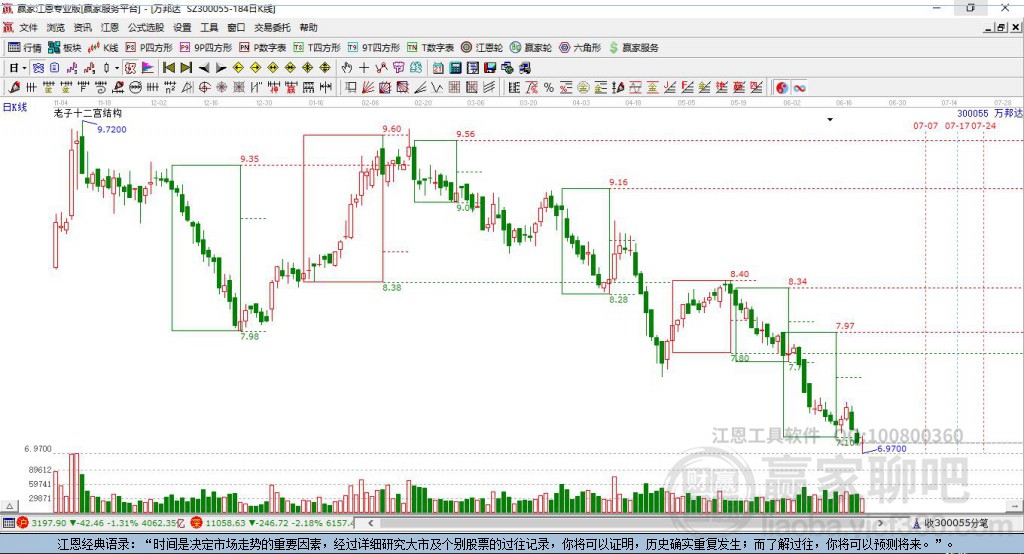Select the target circle crosshair tool
The image size is (1024, 554).
204,87
